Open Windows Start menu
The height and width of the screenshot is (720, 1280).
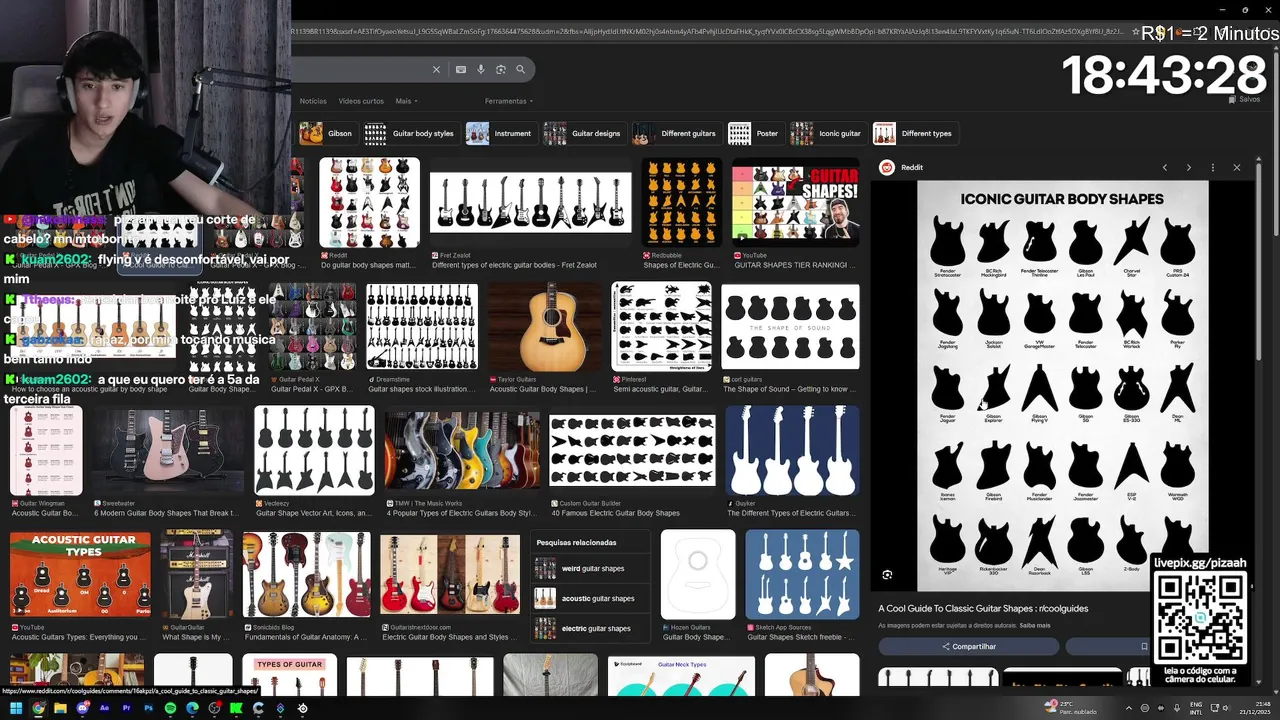(16, 708)
